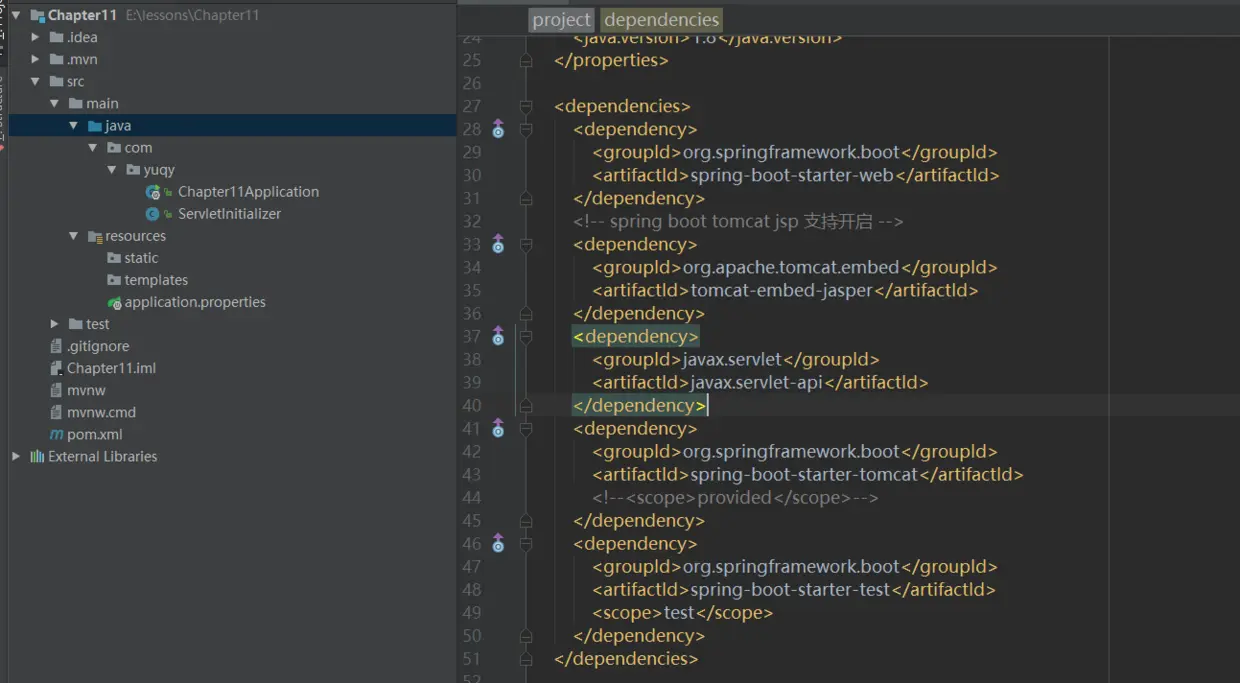This screenshot has width=1240, height=683.
Task: Open application.properties file
Action: [x=195, y=302]
